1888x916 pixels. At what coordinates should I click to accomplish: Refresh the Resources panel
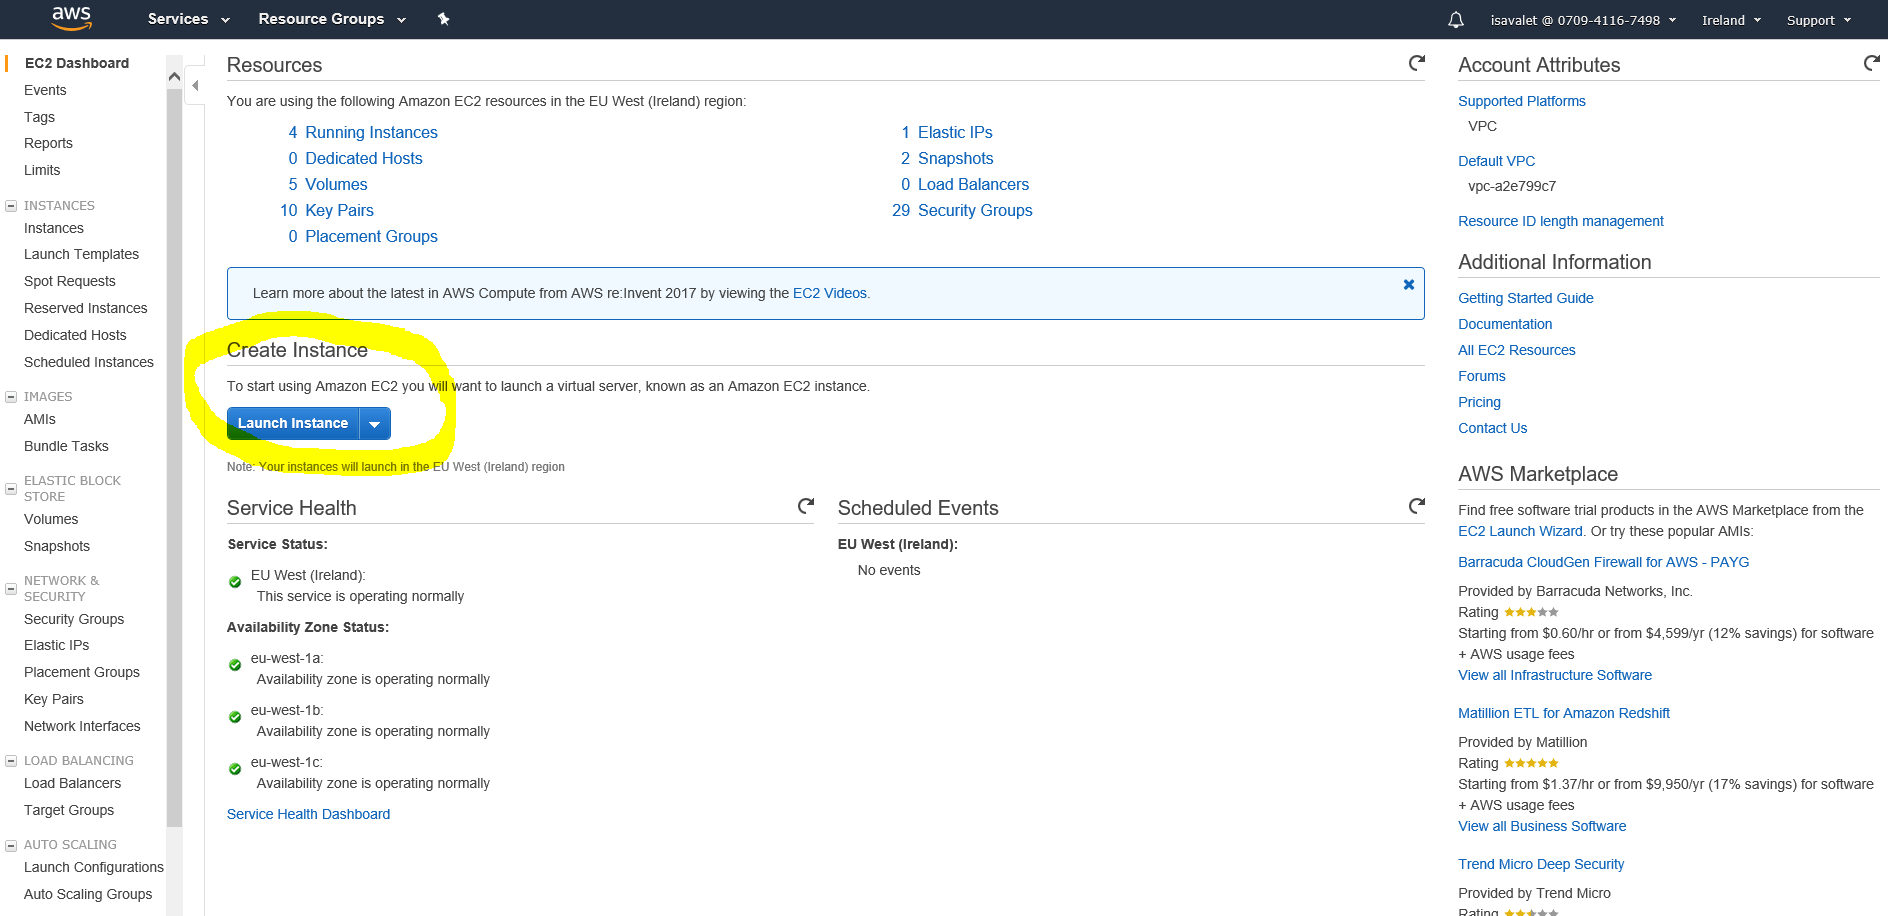1416,63
